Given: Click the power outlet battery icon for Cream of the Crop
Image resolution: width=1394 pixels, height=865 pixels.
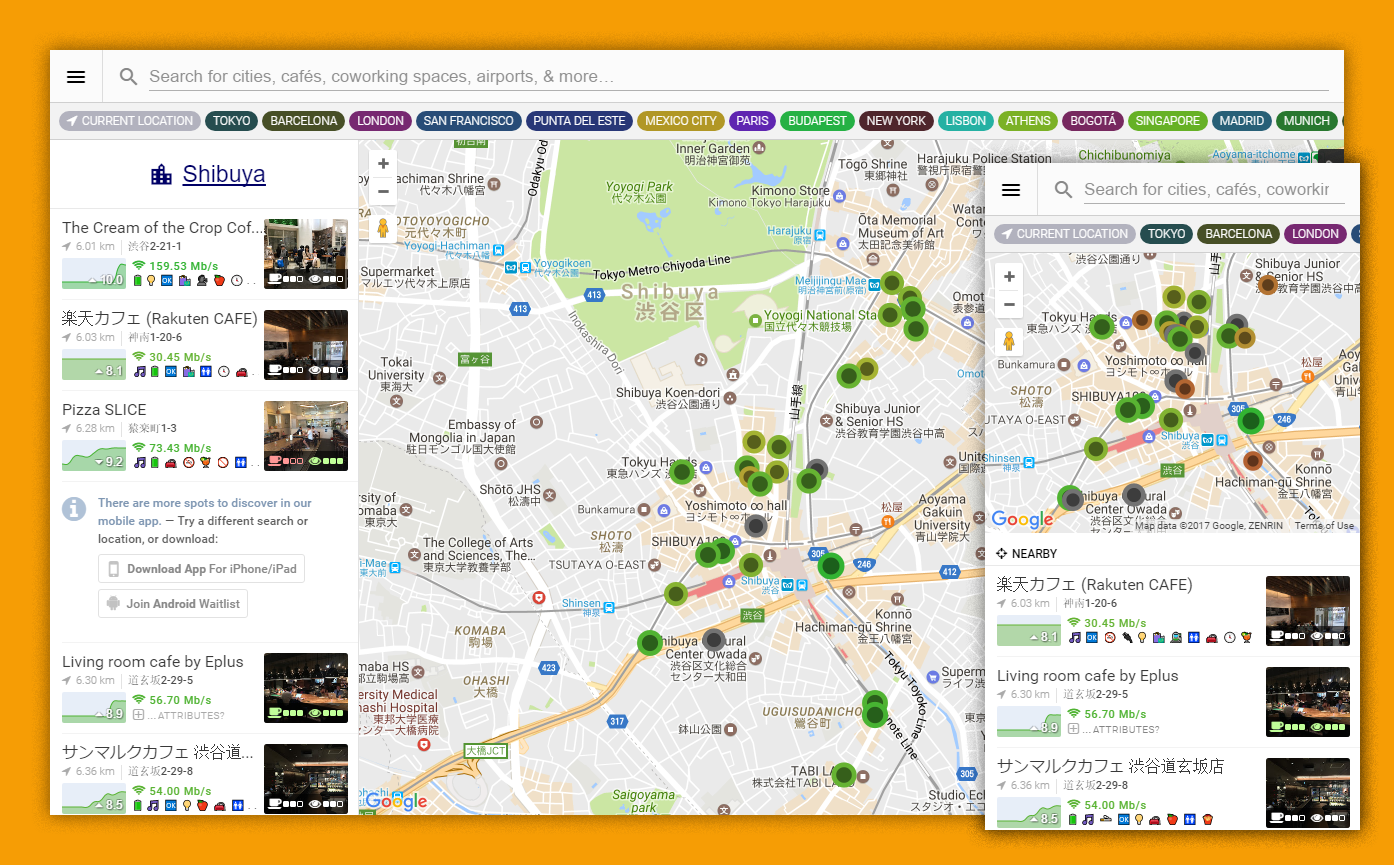Looking at the screenshot, I should pyautogui.click(x=137, y=280).
